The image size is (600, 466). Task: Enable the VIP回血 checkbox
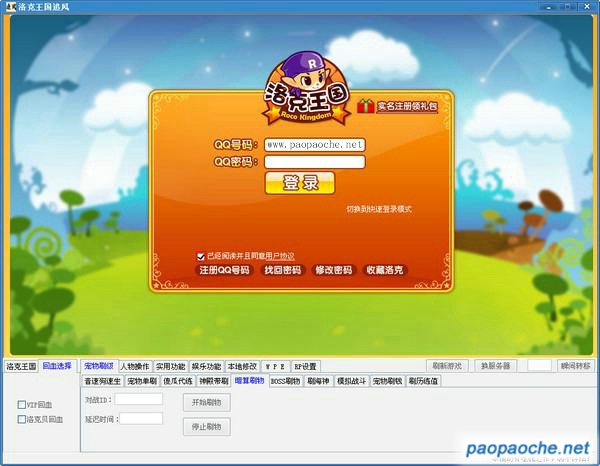point(22,404)
